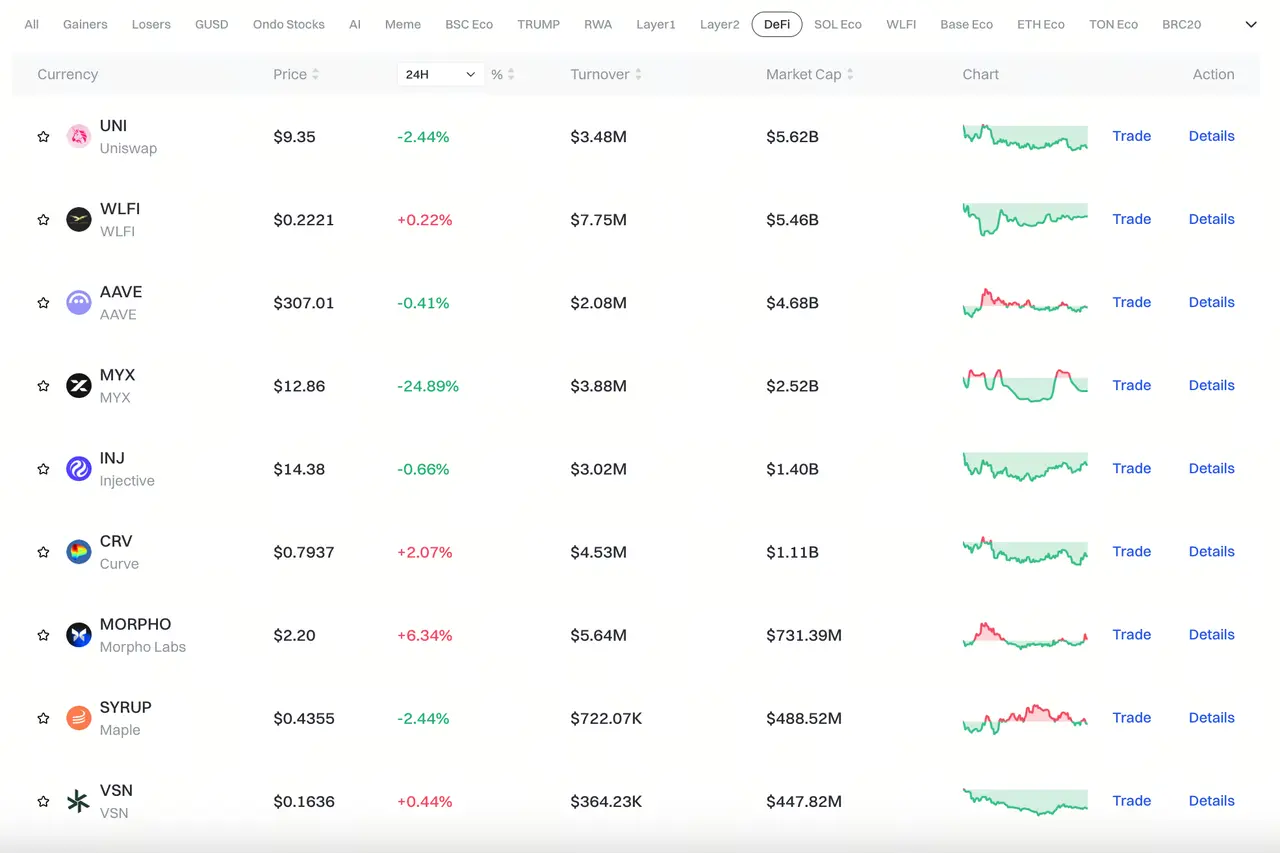
Task: Select the Layer2 category tab
Action: coord(720,24)
